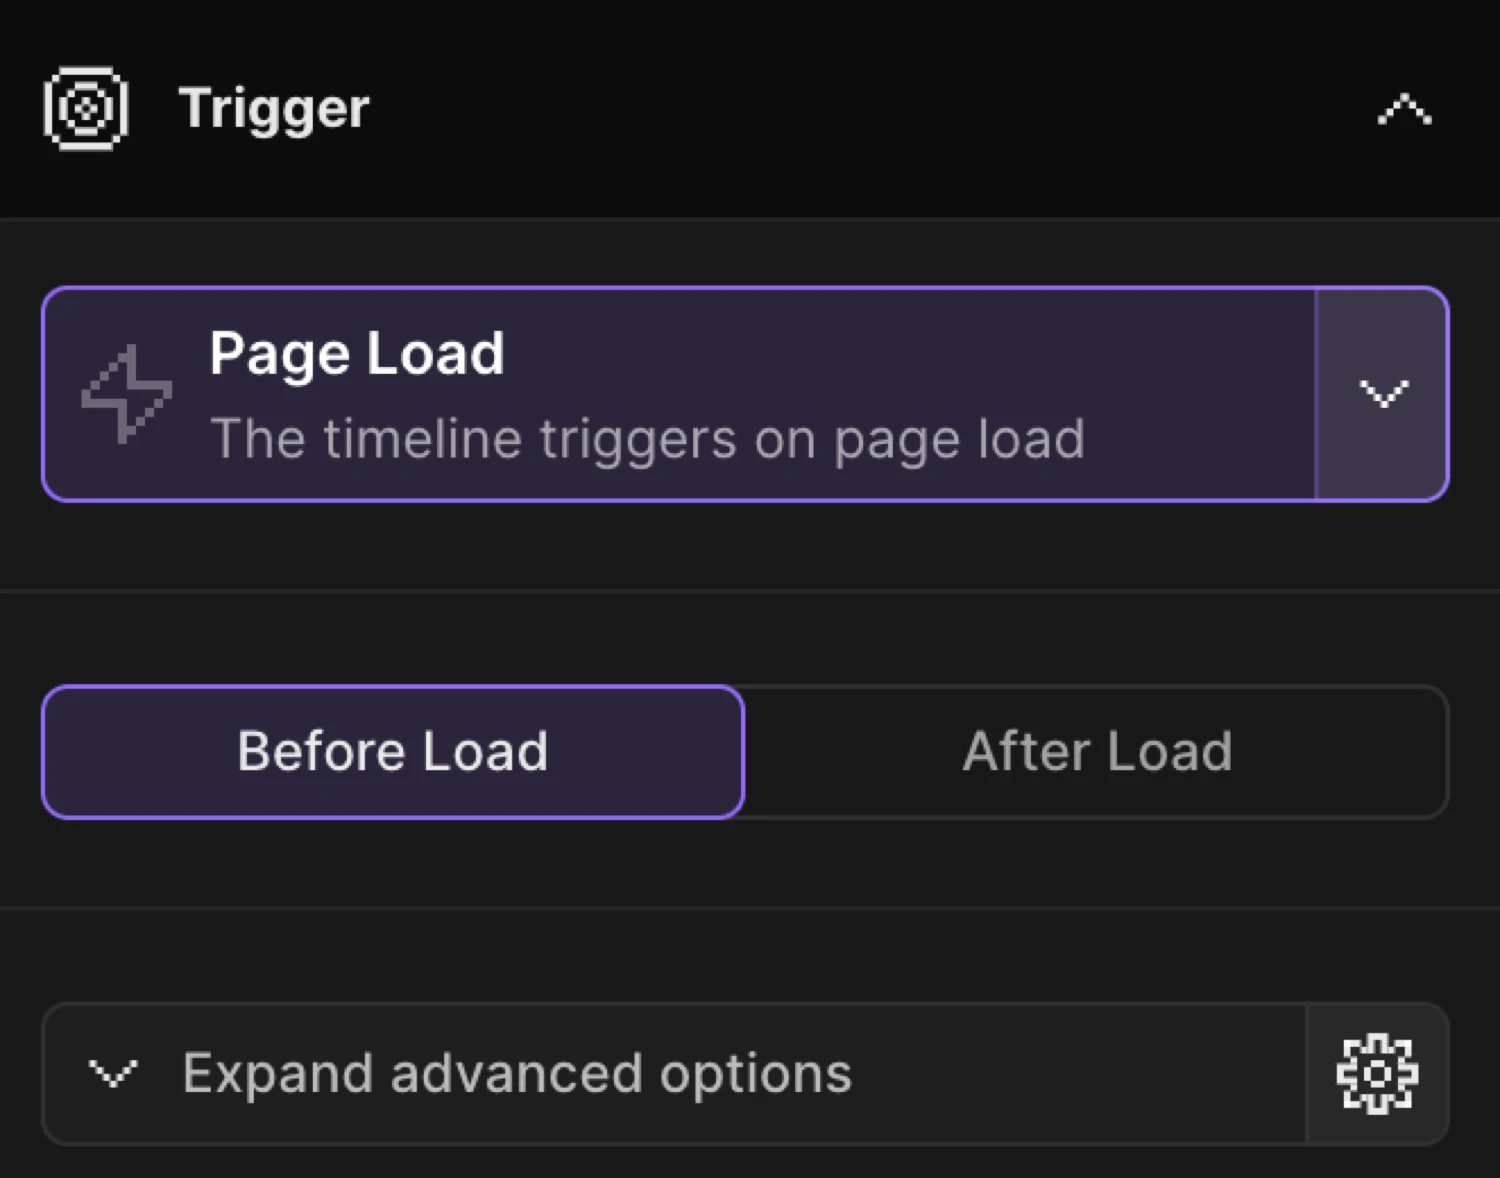Select the lightning bolt icon next to Page Load
The image size is (1500, 1178).
128,394
